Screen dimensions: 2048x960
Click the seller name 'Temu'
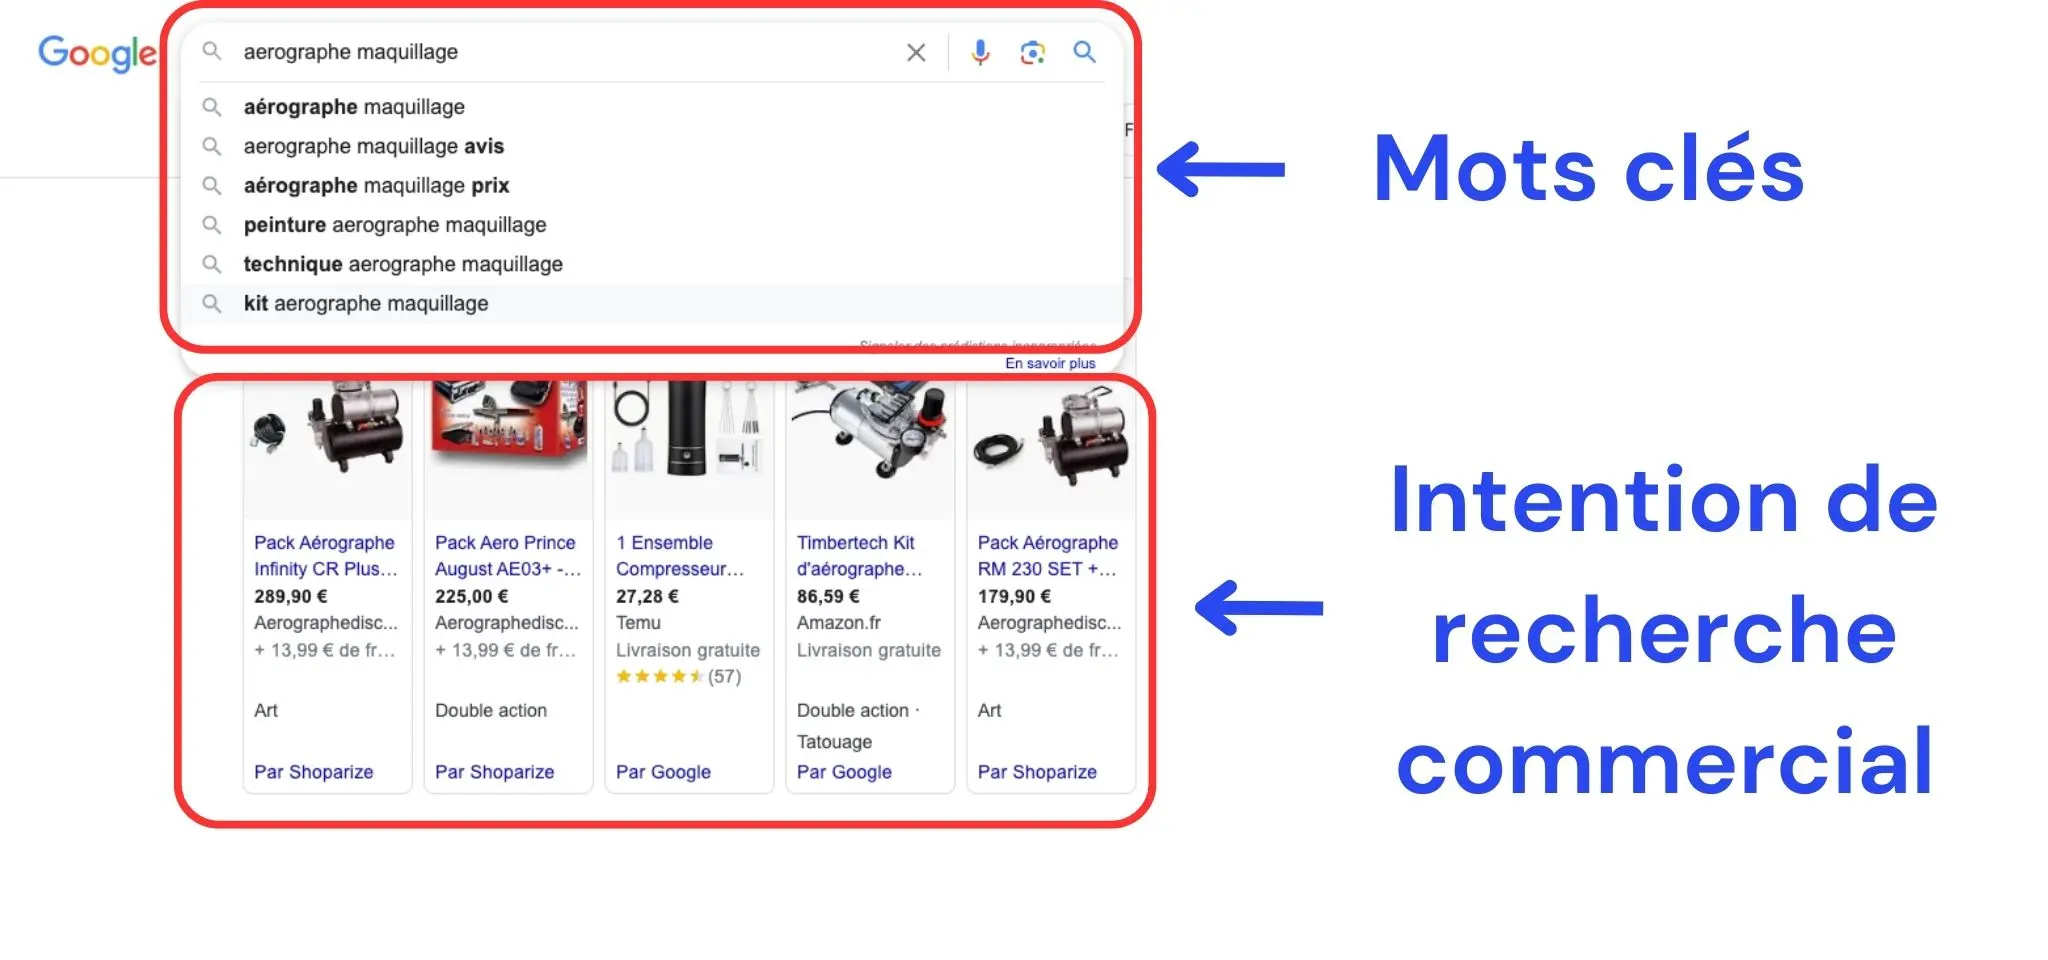click(638, 623)
